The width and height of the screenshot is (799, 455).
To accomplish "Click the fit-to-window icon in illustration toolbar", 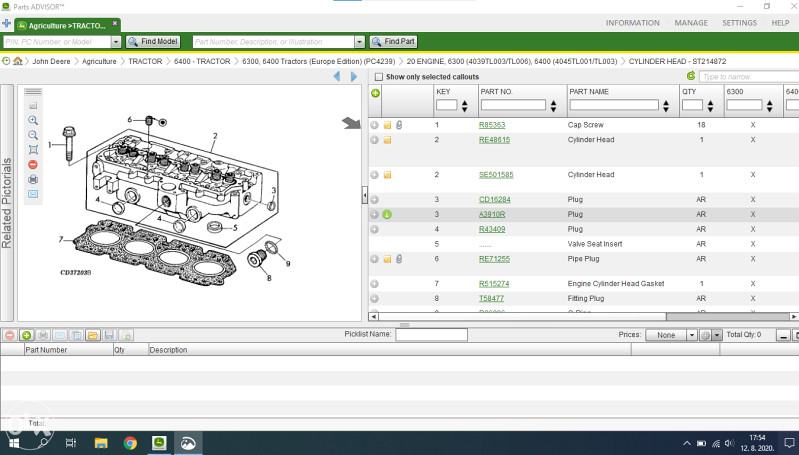I will click(x=33, y=150).
